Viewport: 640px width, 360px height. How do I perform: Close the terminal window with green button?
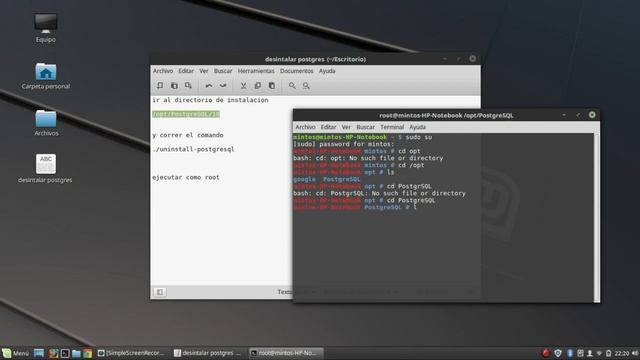click(x=592, y=115)
